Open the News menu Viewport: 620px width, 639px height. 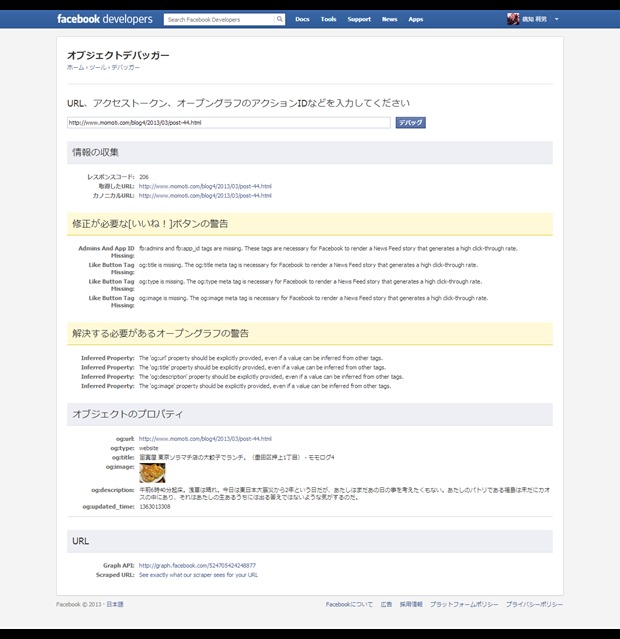[389, 19]
